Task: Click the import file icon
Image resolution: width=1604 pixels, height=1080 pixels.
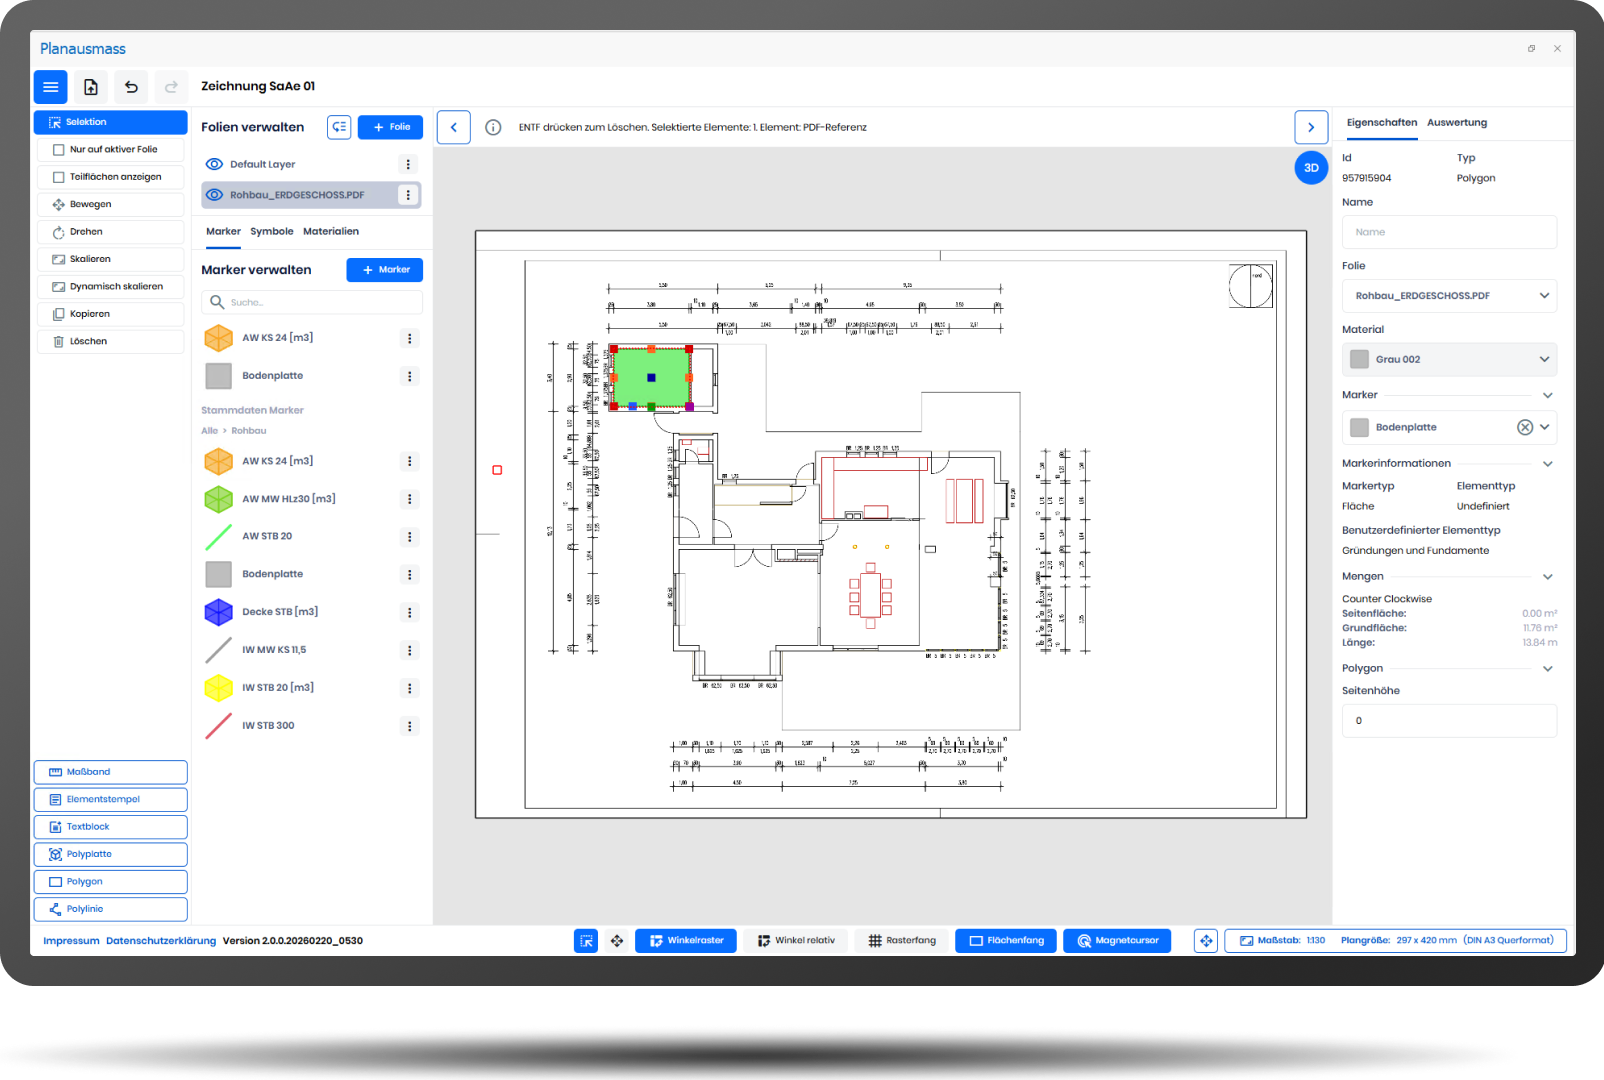Action: point(91,87)
